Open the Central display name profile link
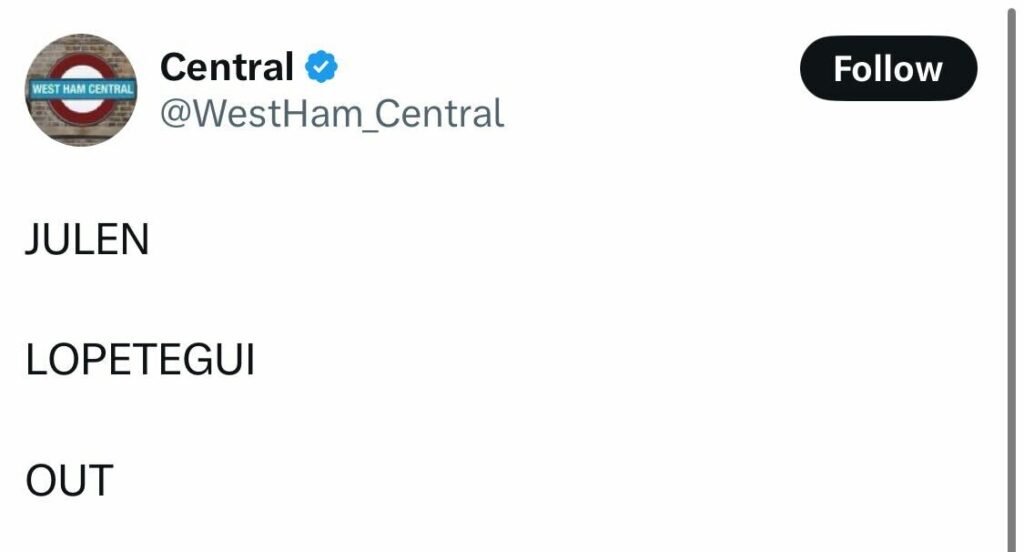Viewport: 1024px width, 552px height. pyautogui.click(x=227, y=67)
